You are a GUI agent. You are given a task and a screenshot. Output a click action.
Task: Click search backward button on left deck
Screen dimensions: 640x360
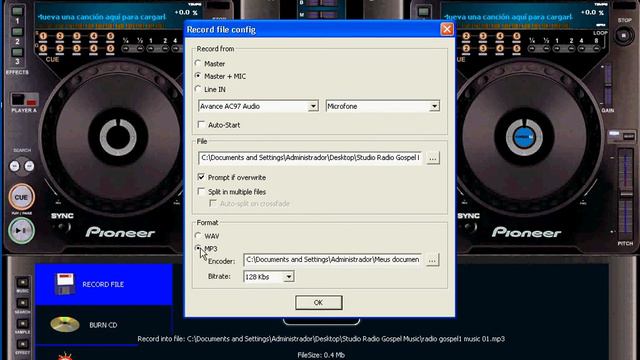15,166
